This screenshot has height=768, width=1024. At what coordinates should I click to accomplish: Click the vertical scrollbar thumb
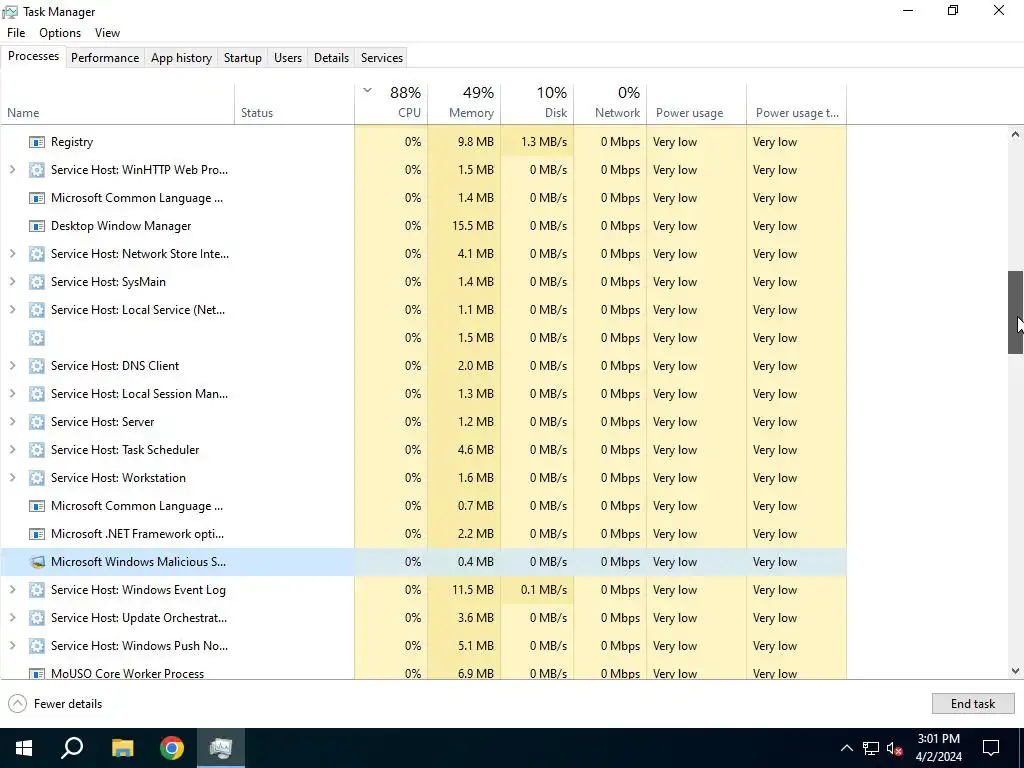[x=1016, y=312]
